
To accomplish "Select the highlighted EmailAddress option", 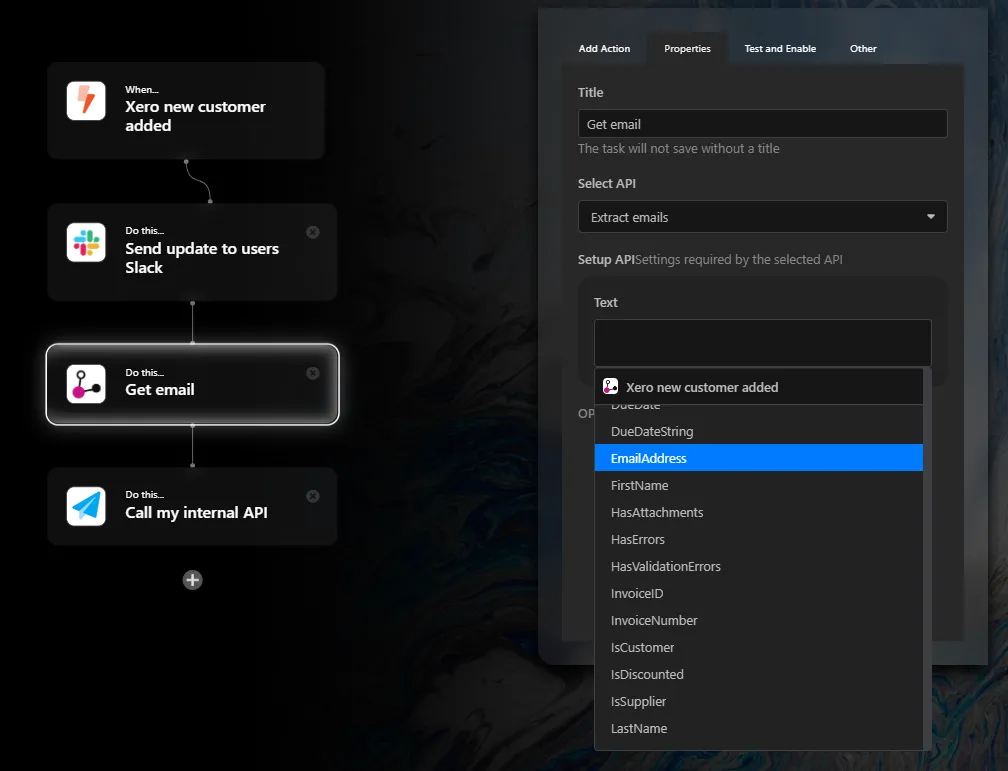I will coord(759,458).
